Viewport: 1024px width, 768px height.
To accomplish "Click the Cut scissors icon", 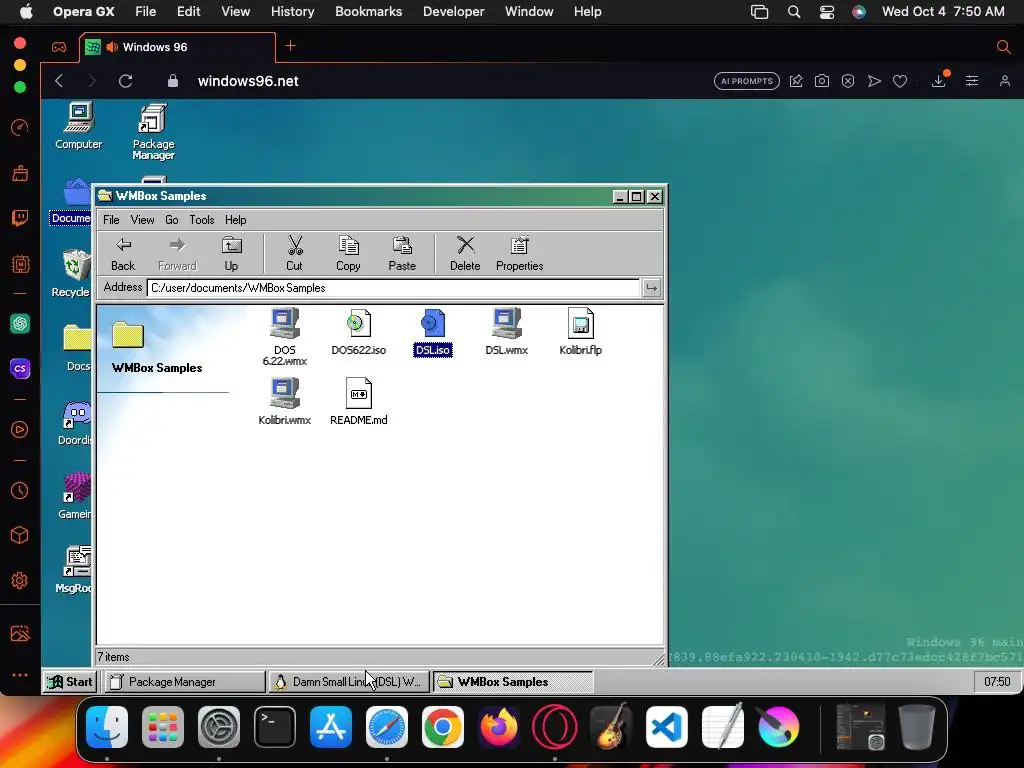I will pos(295,246).
